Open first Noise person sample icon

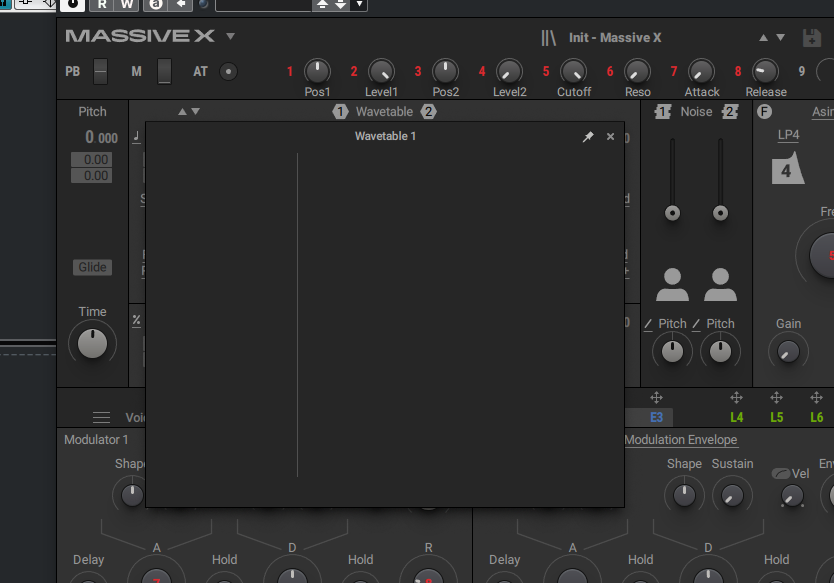pos(672,285)
